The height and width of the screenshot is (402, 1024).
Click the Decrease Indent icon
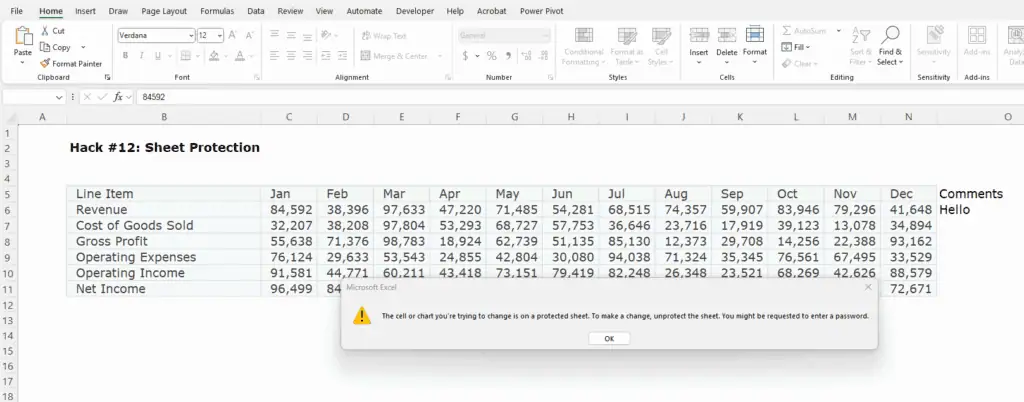click(x=326, y=56)
